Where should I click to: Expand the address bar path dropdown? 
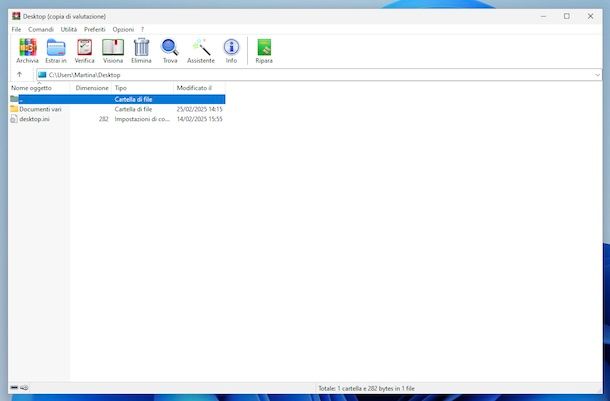pyautogui.click(x=597, y=75)
